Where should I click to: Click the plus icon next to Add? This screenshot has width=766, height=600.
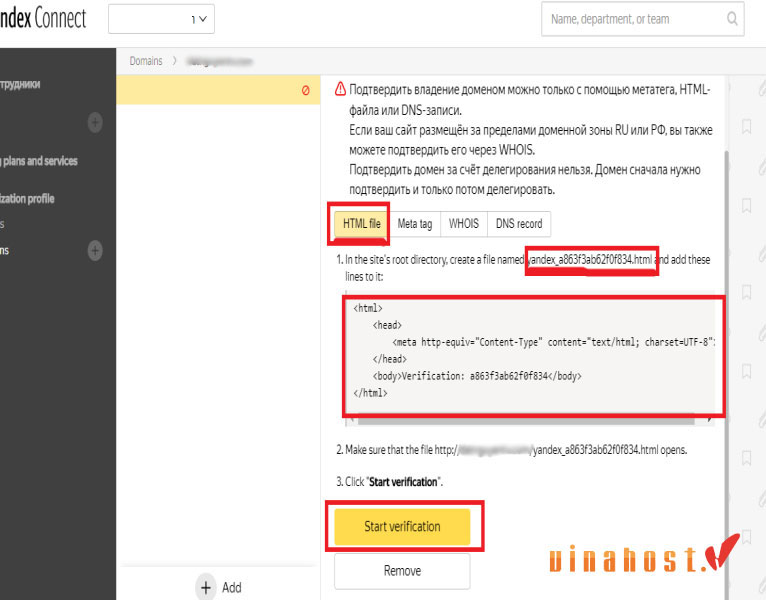pyautogui.click(x=206, y=587)
